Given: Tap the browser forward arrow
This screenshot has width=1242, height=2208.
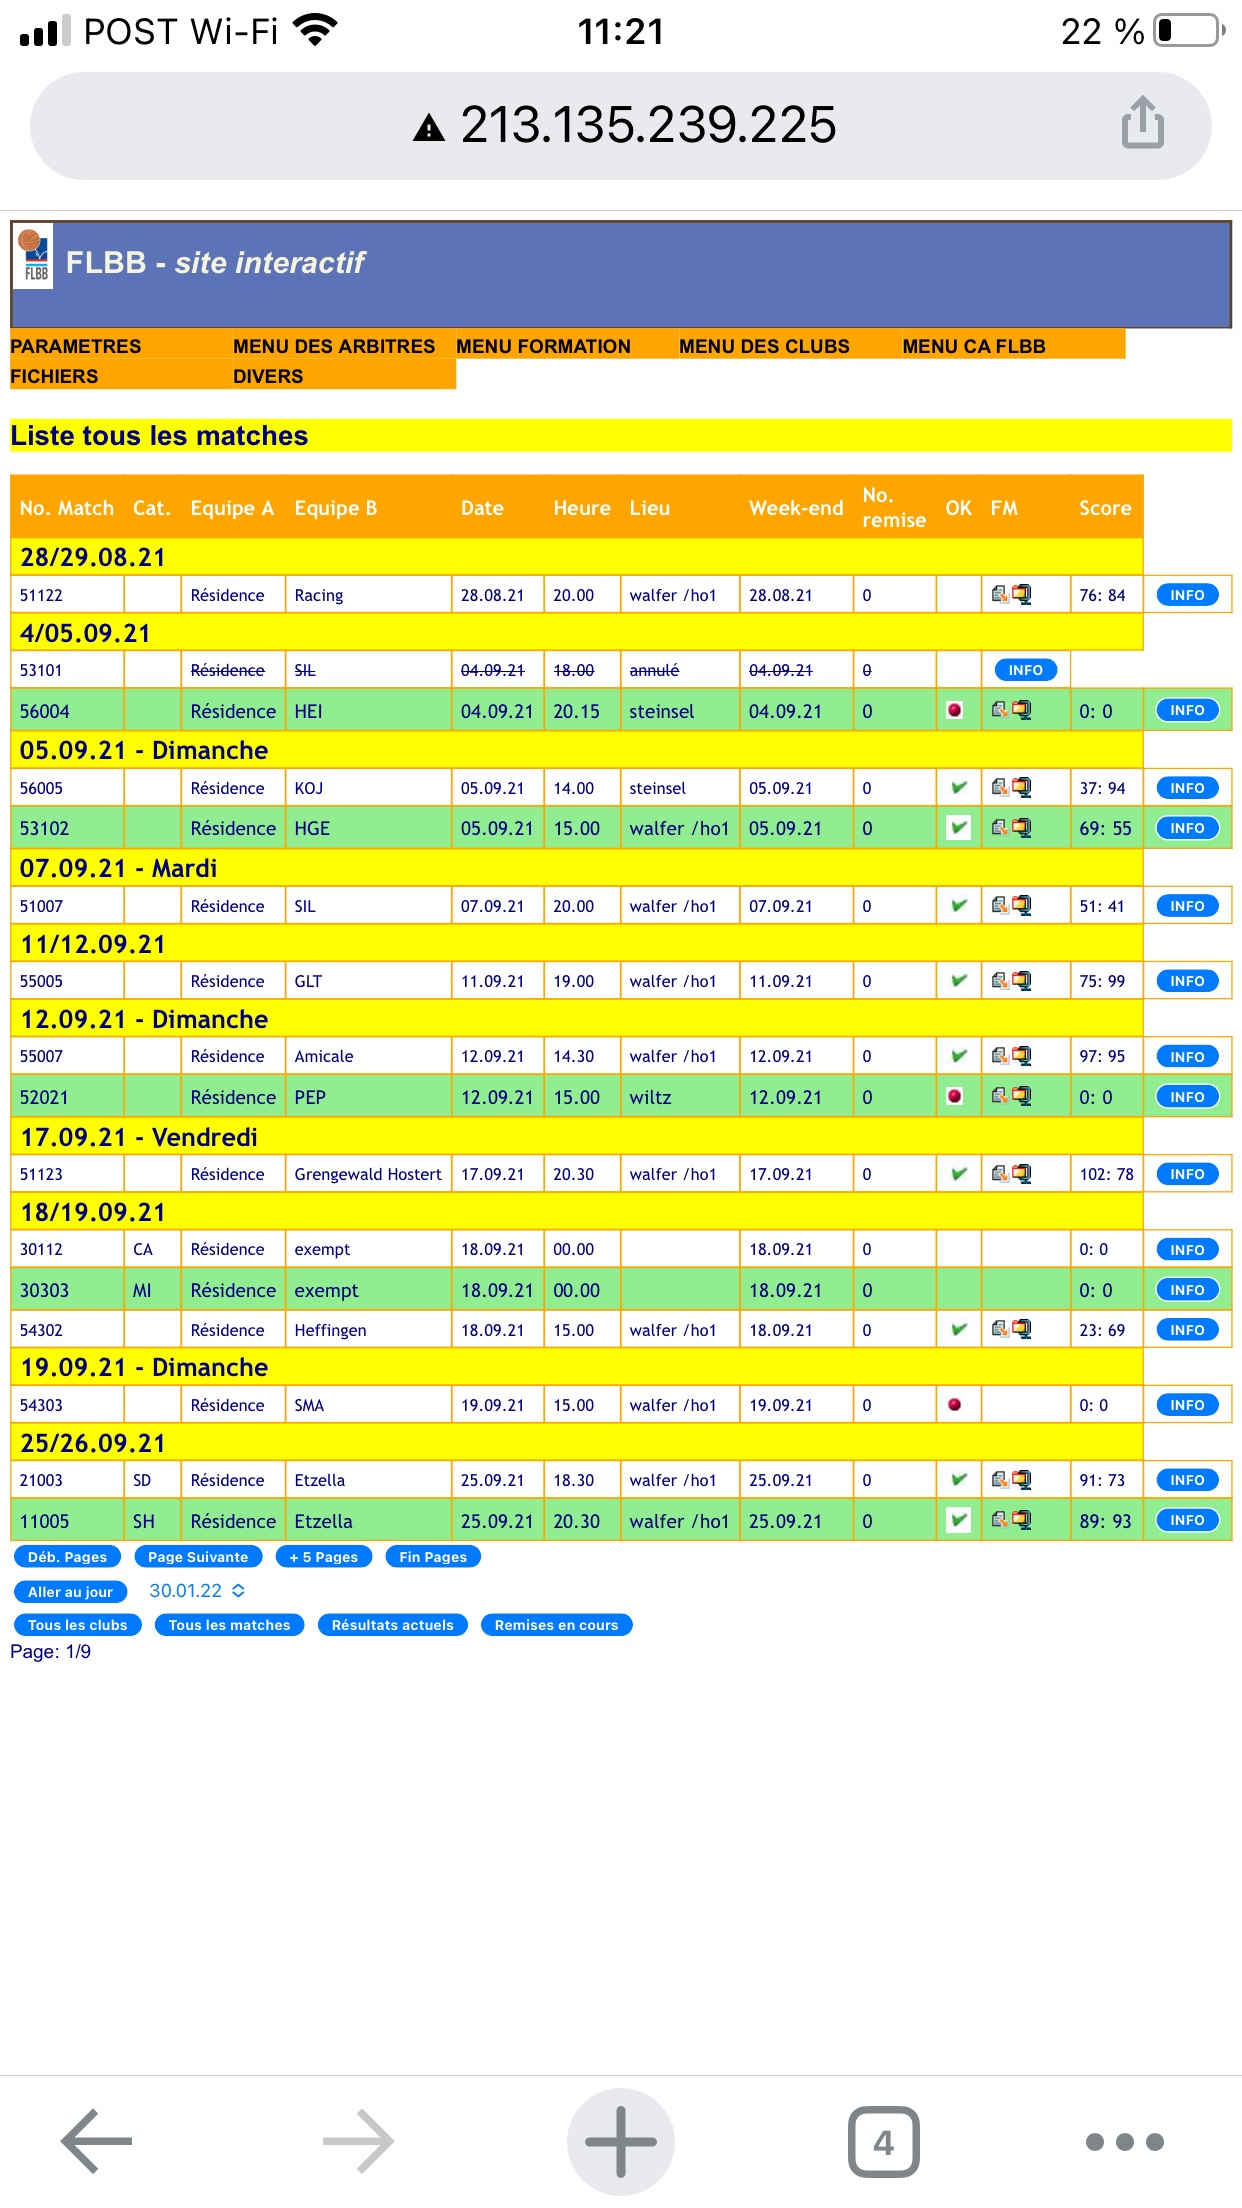Looking at the screenshot, I should [x=358, y=2141].
